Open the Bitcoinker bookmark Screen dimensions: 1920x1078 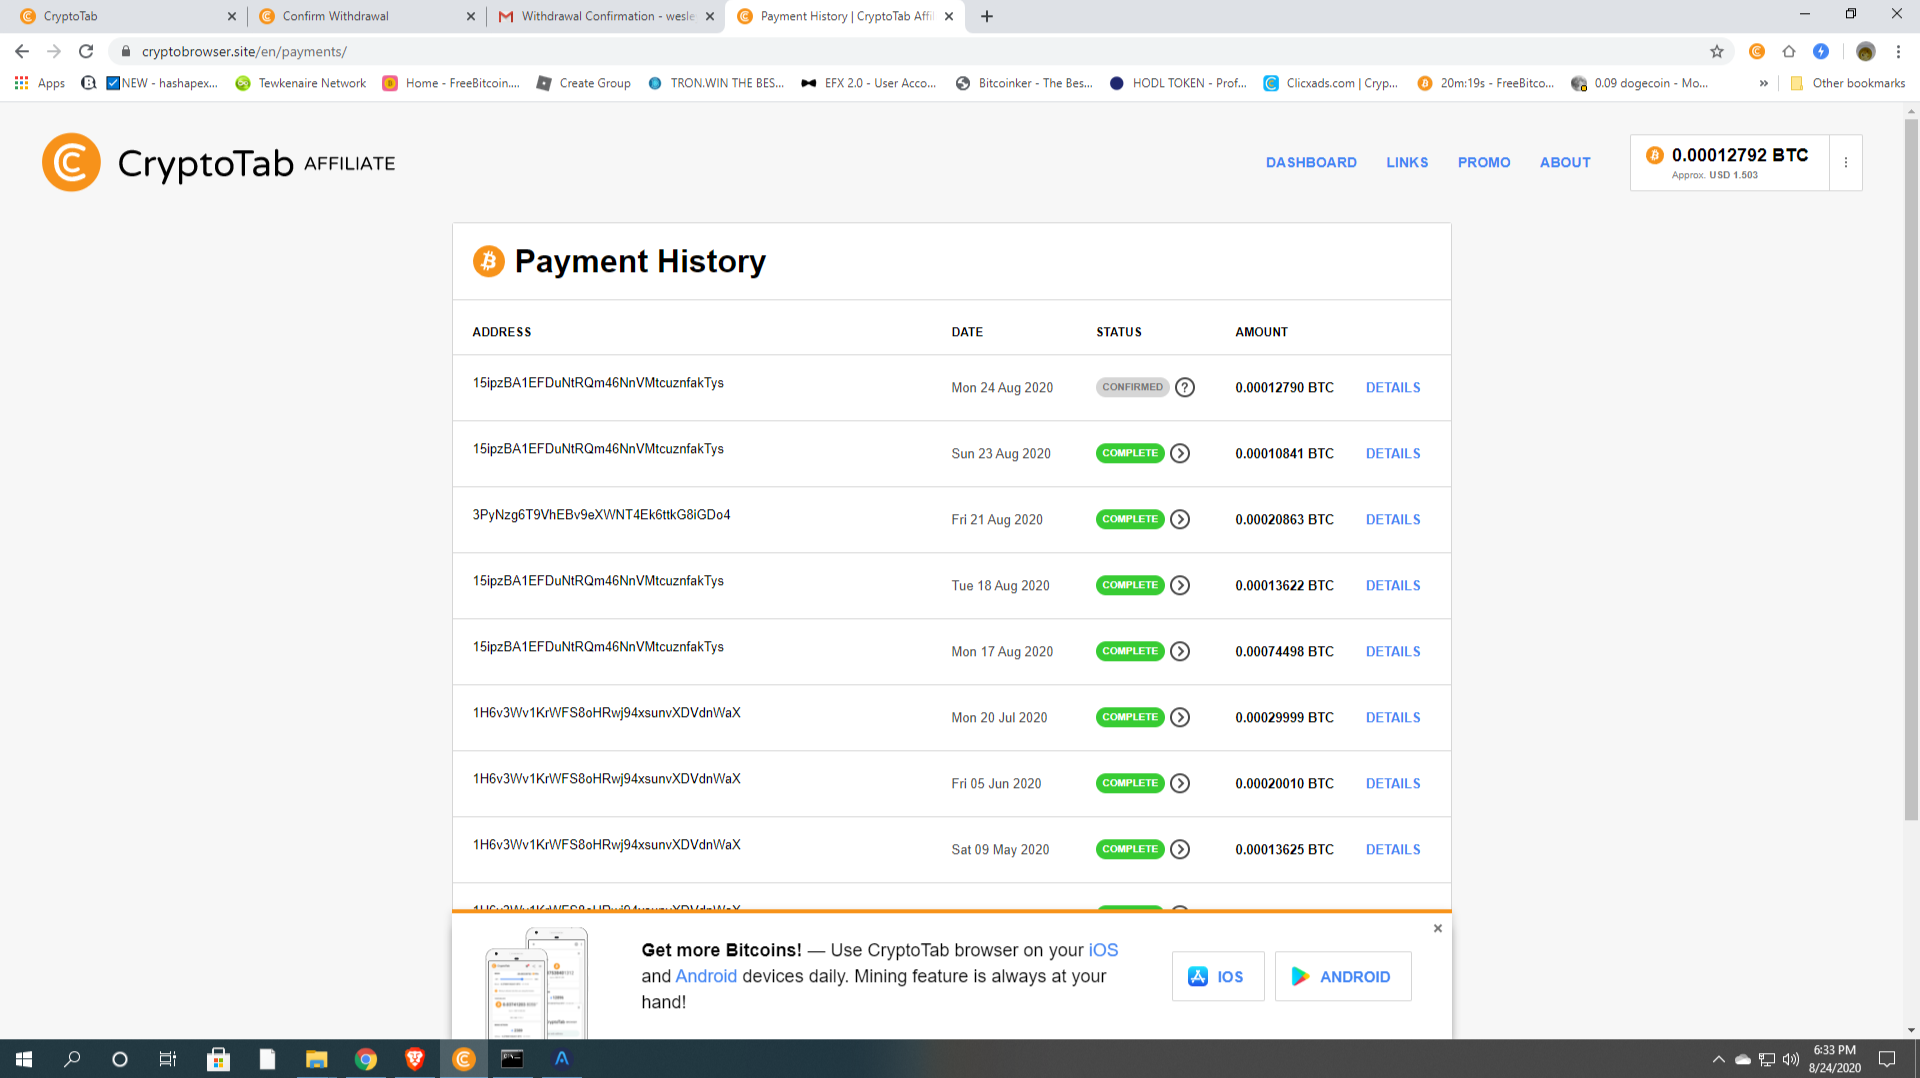point(1024,83)
